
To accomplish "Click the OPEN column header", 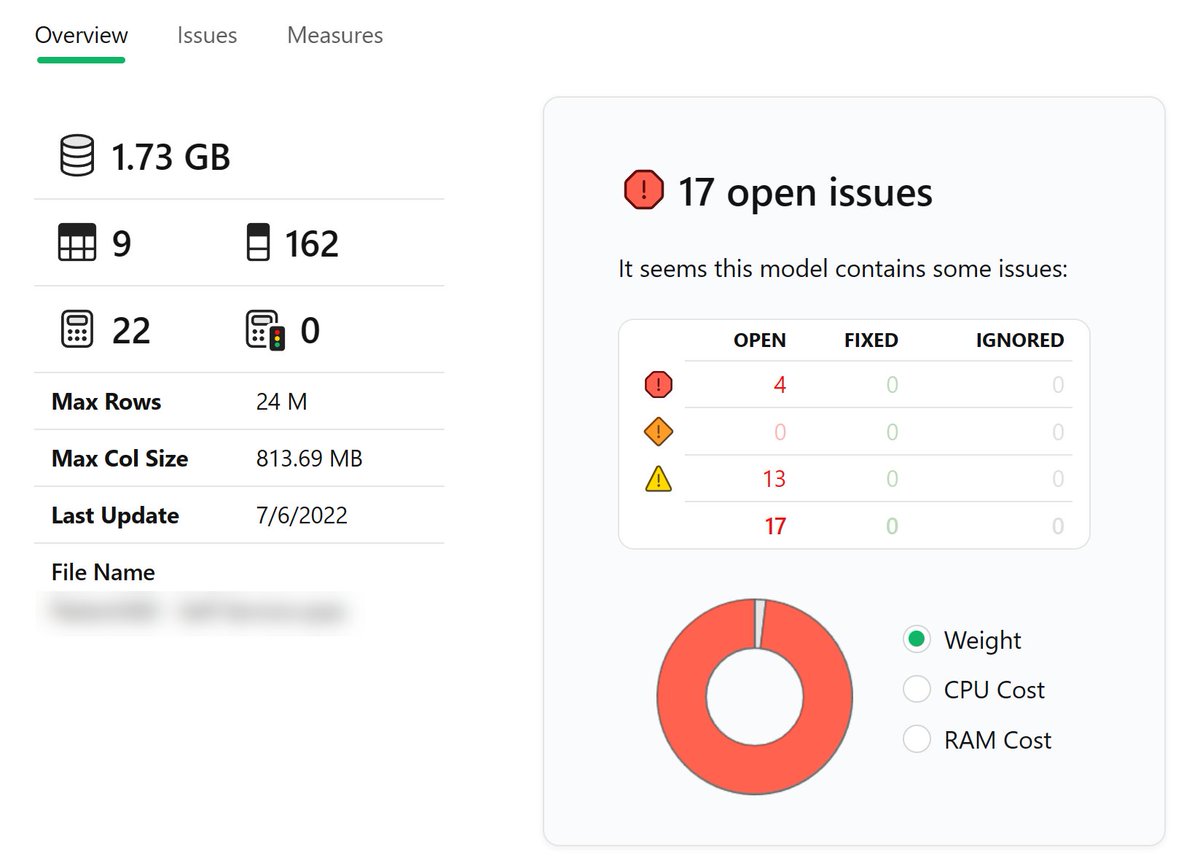I will coord(760,340).
